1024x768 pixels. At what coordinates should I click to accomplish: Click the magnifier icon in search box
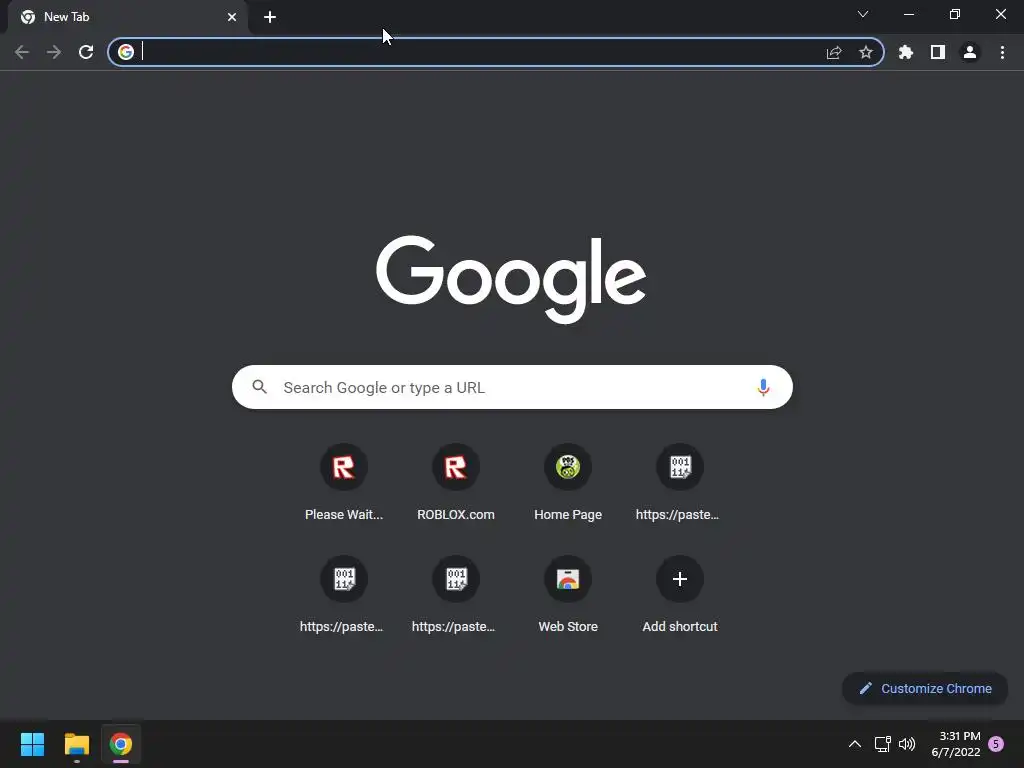point(260,387)
